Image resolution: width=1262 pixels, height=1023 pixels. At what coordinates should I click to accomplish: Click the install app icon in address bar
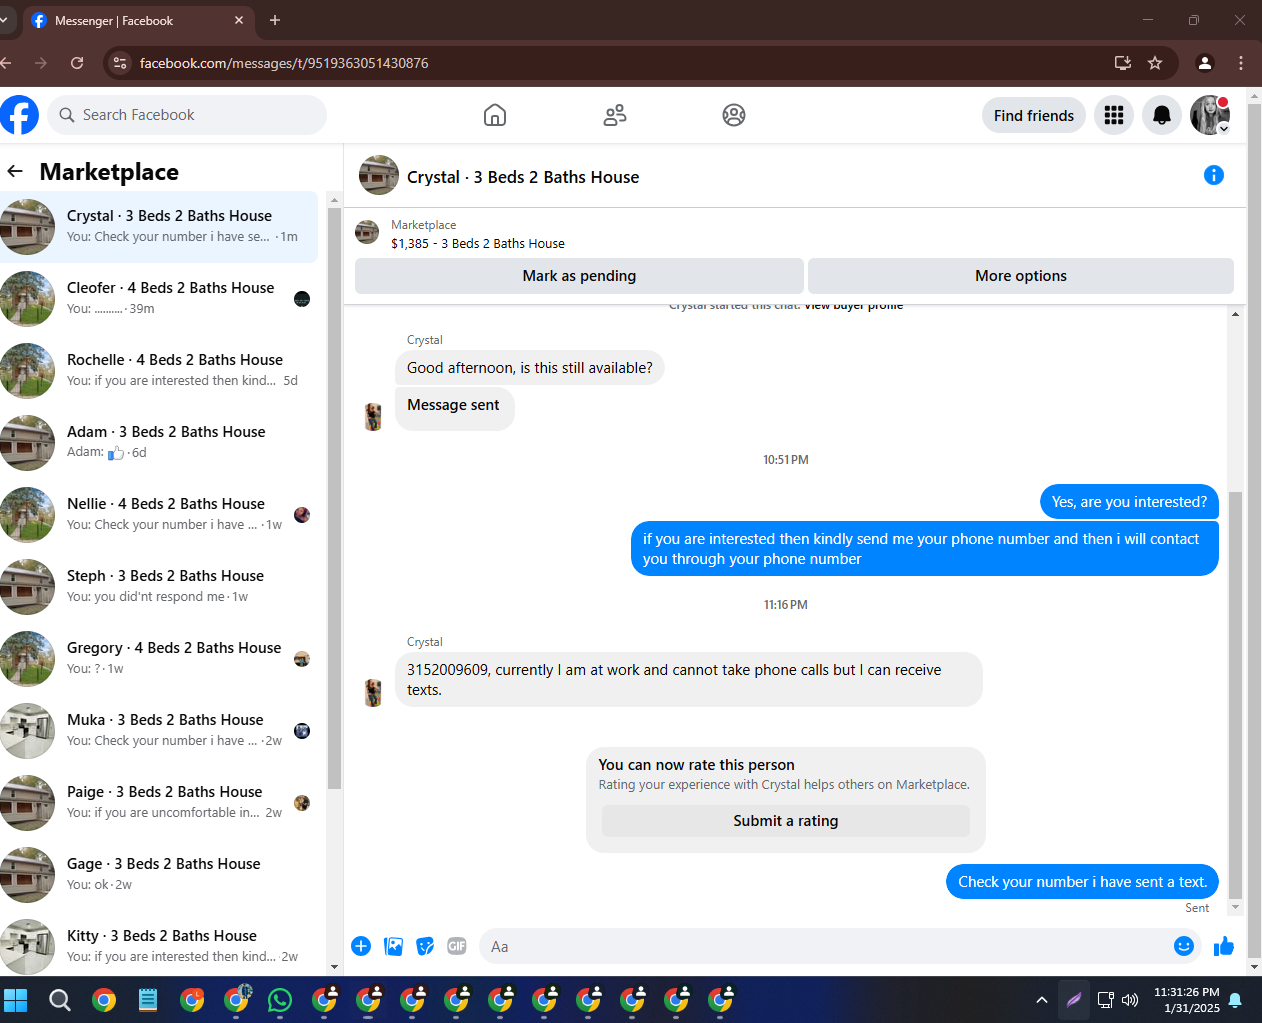[1123, 63]
